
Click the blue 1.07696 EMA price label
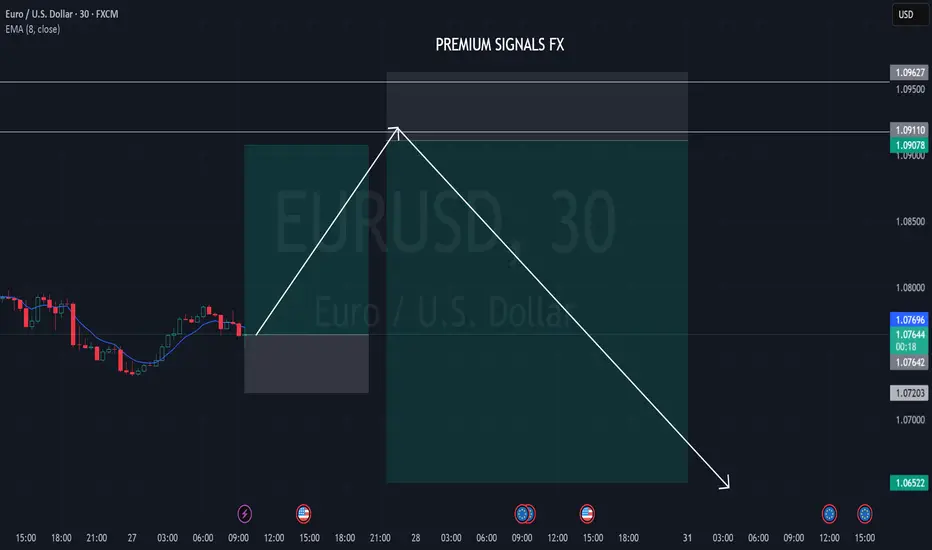tap(909, 319)
